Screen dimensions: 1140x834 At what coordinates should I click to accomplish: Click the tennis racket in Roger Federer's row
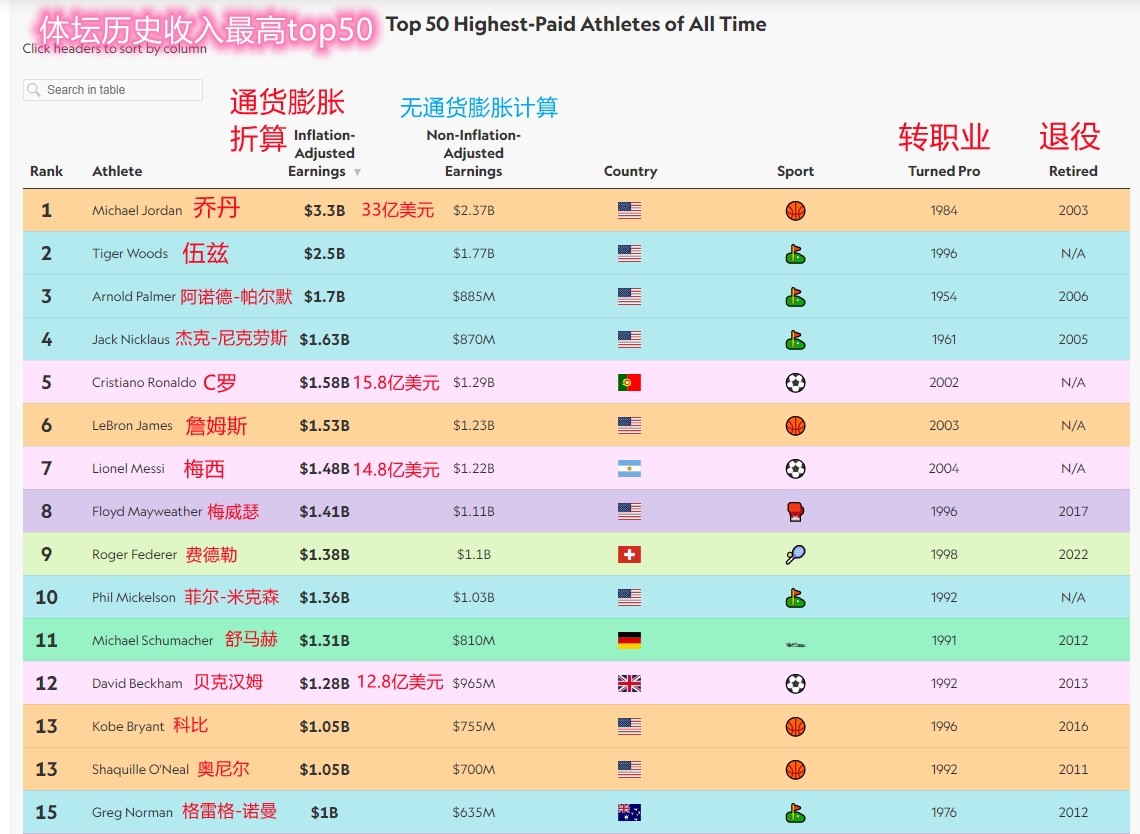click(795, 555)
